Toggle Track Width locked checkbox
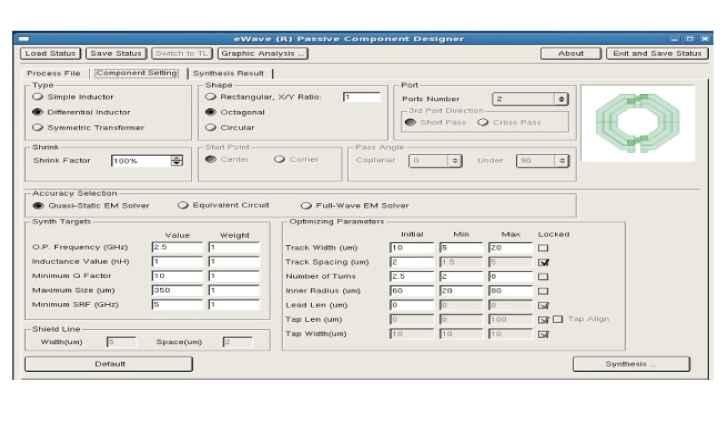Image resolution: width=724 pixels, height=438 pixels. click(543, 248)
